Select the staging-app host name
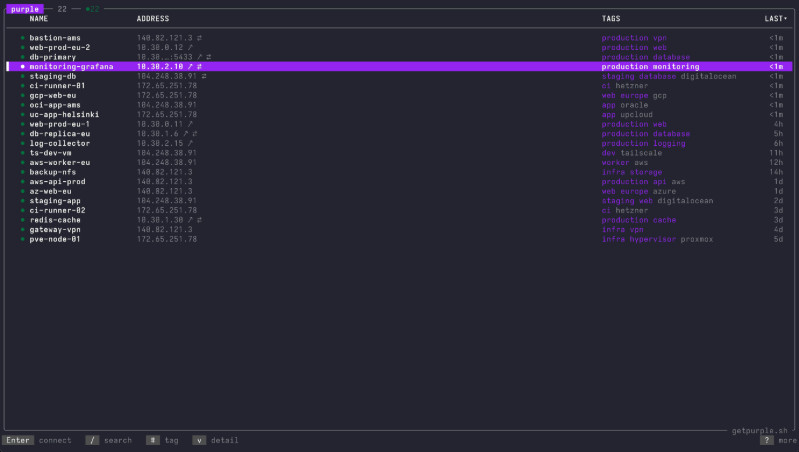The width and height of the screenshot is (799, 452). point(55,201)
